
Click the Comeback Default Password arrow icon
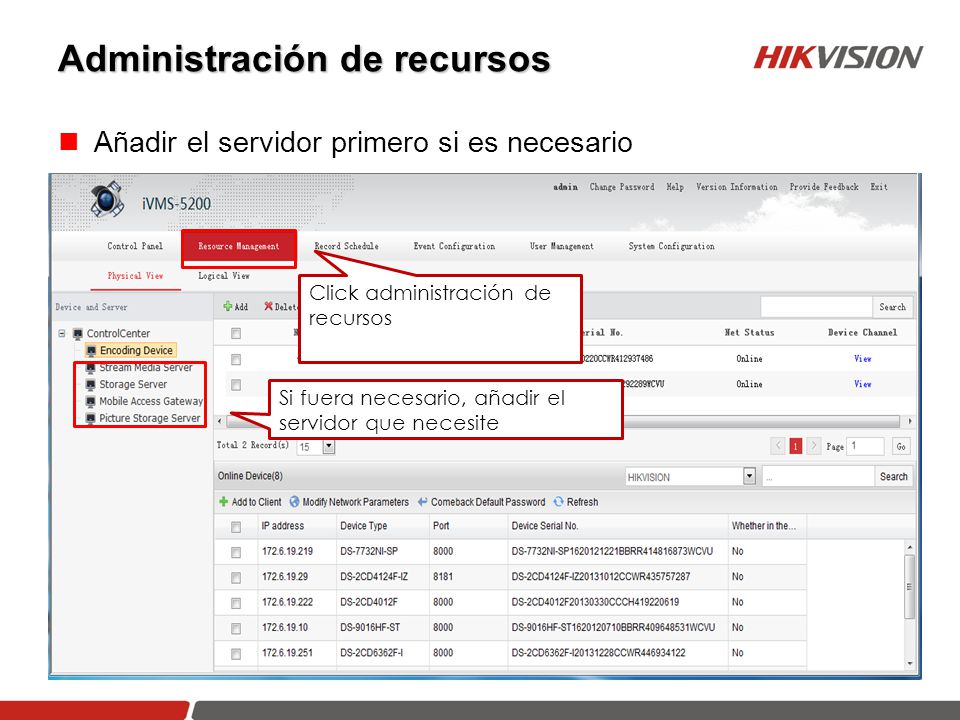point(422,502)
